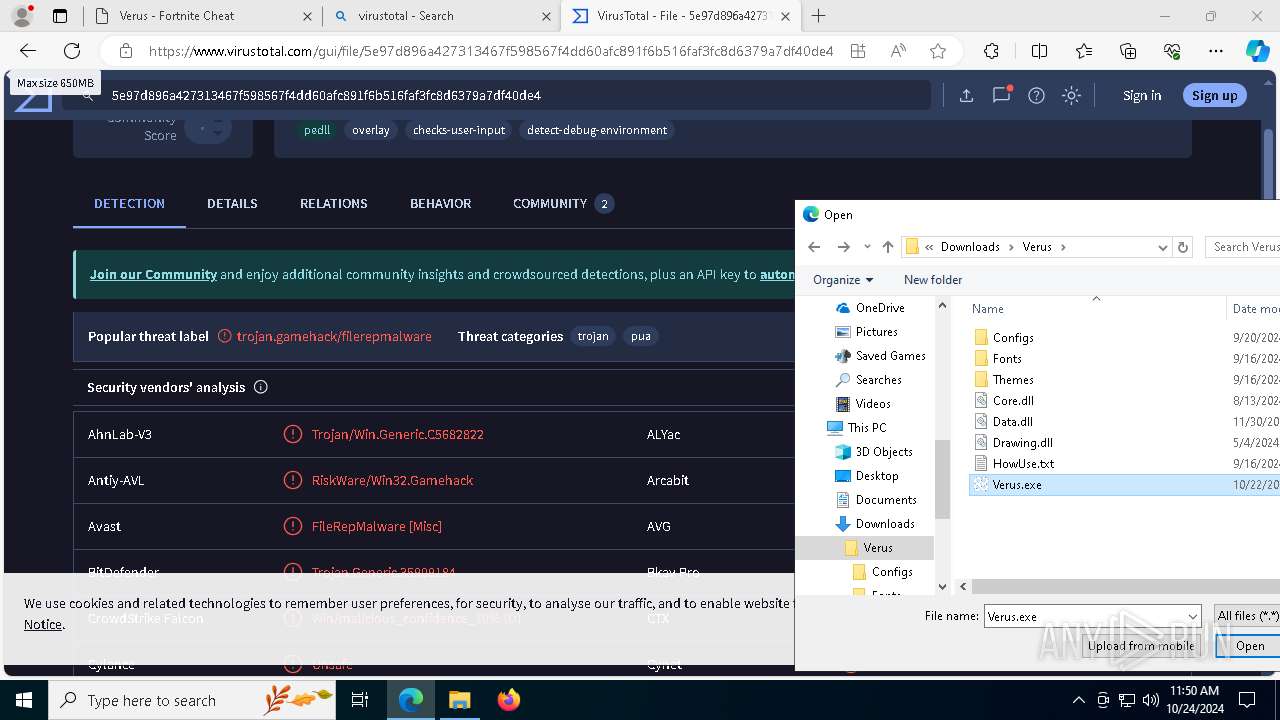This screenshot has width=1280, height=720.
Task: Refresh the VirusTotal page
Action: [x=72, y=51]
